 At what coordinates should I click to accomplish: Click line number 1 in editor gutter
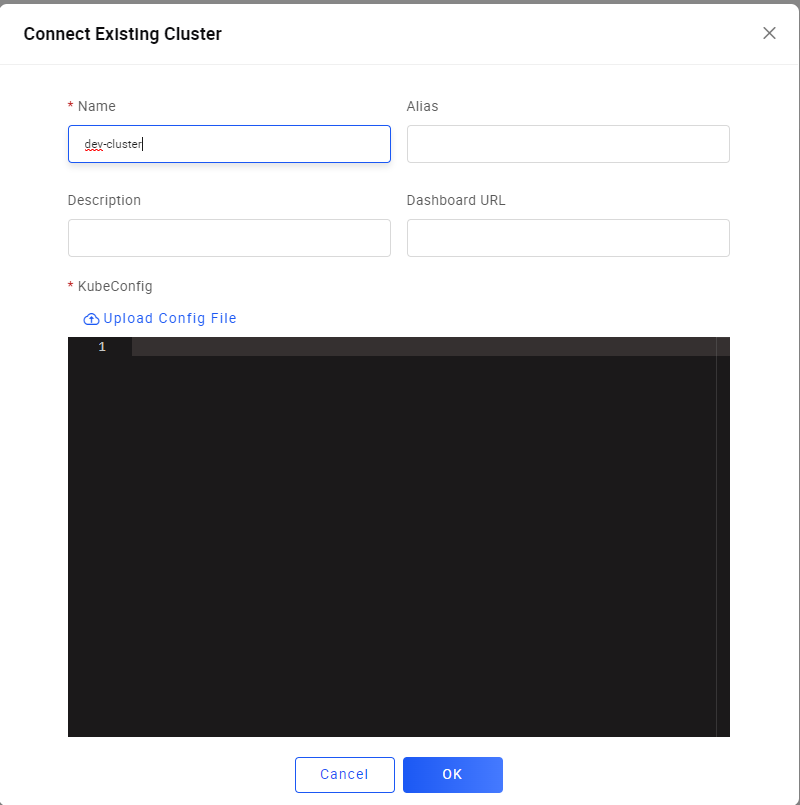(x=102, y=347)
